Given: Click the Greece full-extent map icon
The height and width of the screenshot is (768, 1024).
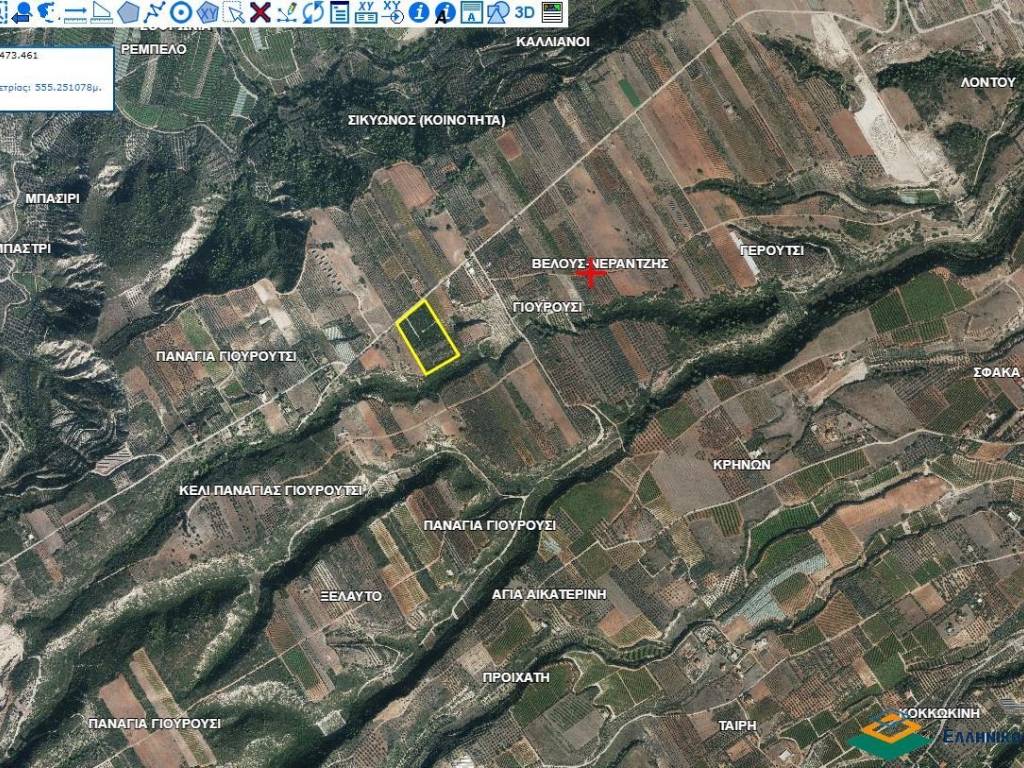Looking at the screenshot, I should point(45,12).
